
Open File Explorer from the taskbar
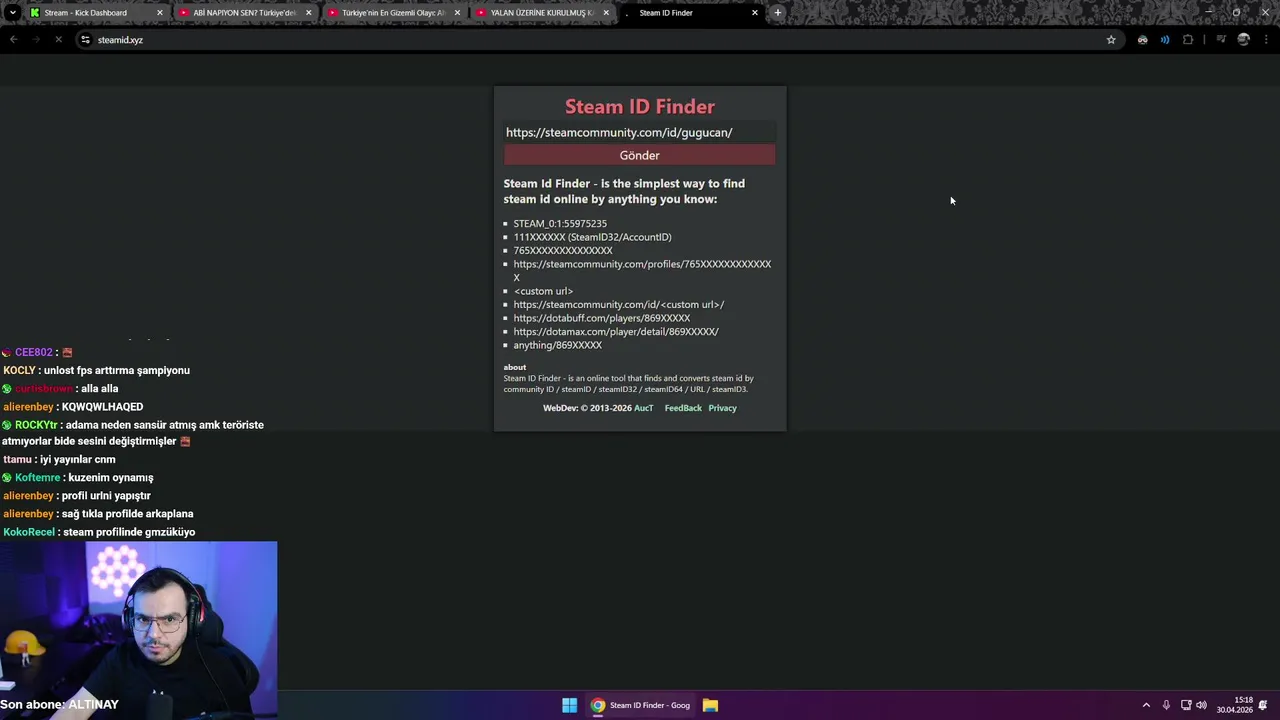click(710, 705)
